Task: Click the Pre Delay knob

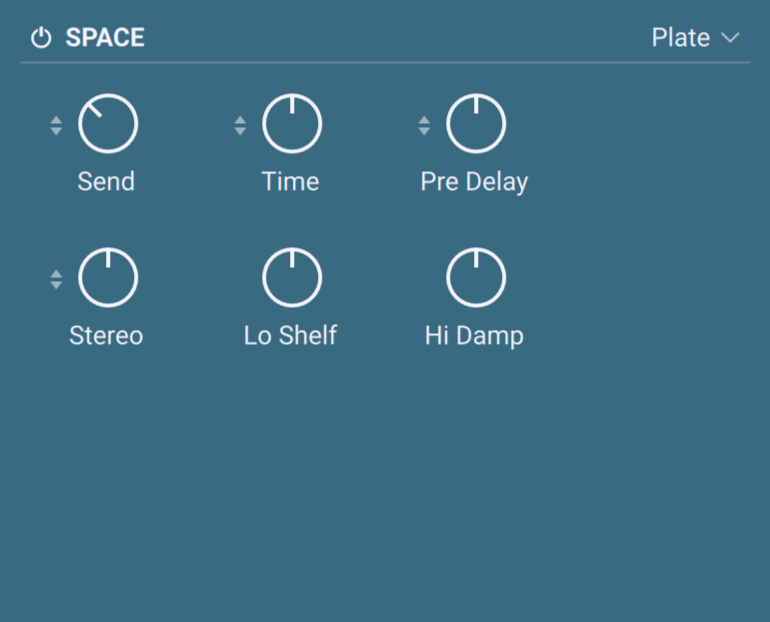Action: point(476,125)
